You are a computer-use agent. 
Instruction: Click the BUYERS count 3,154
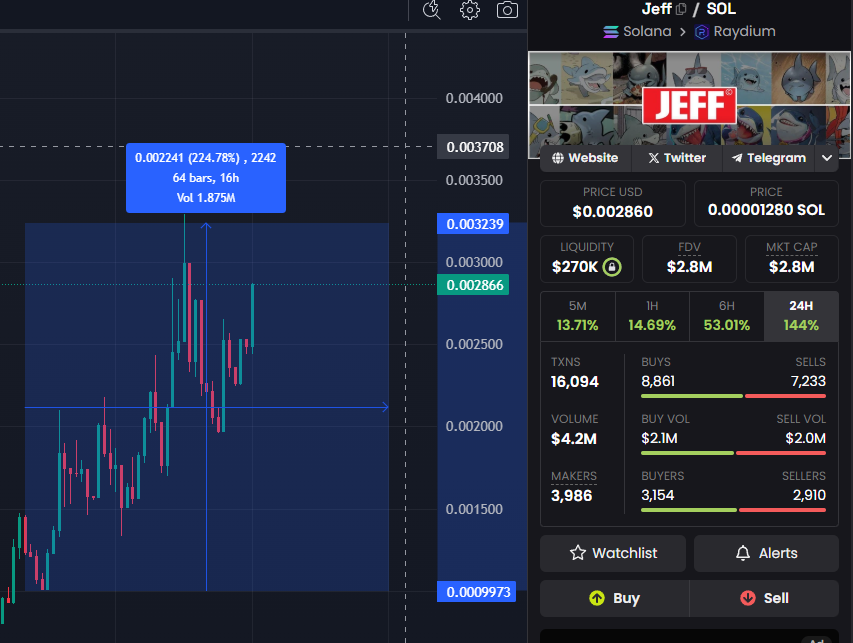pyautogui.click(x=658, y=496)
